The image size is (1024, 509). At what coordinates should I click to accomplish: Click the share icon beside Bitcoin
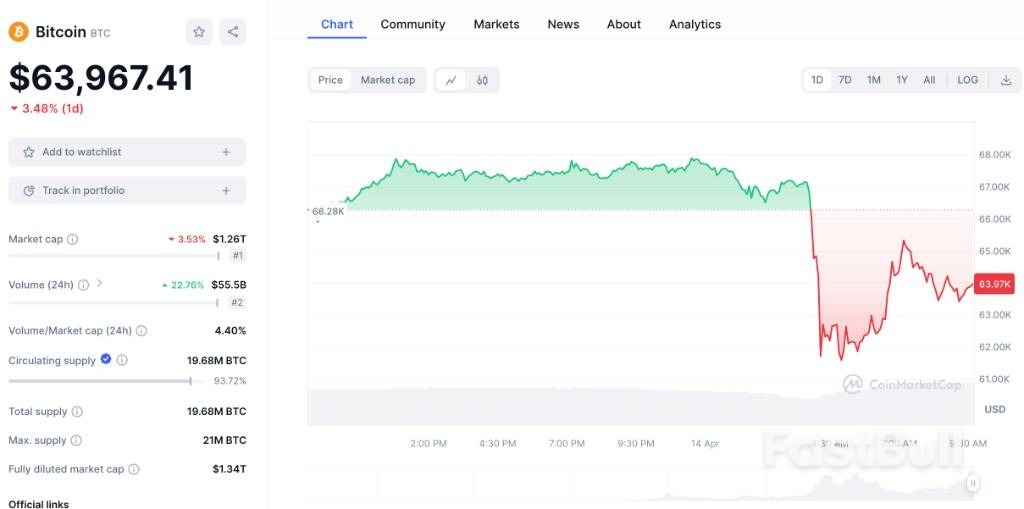coord(232,32)
